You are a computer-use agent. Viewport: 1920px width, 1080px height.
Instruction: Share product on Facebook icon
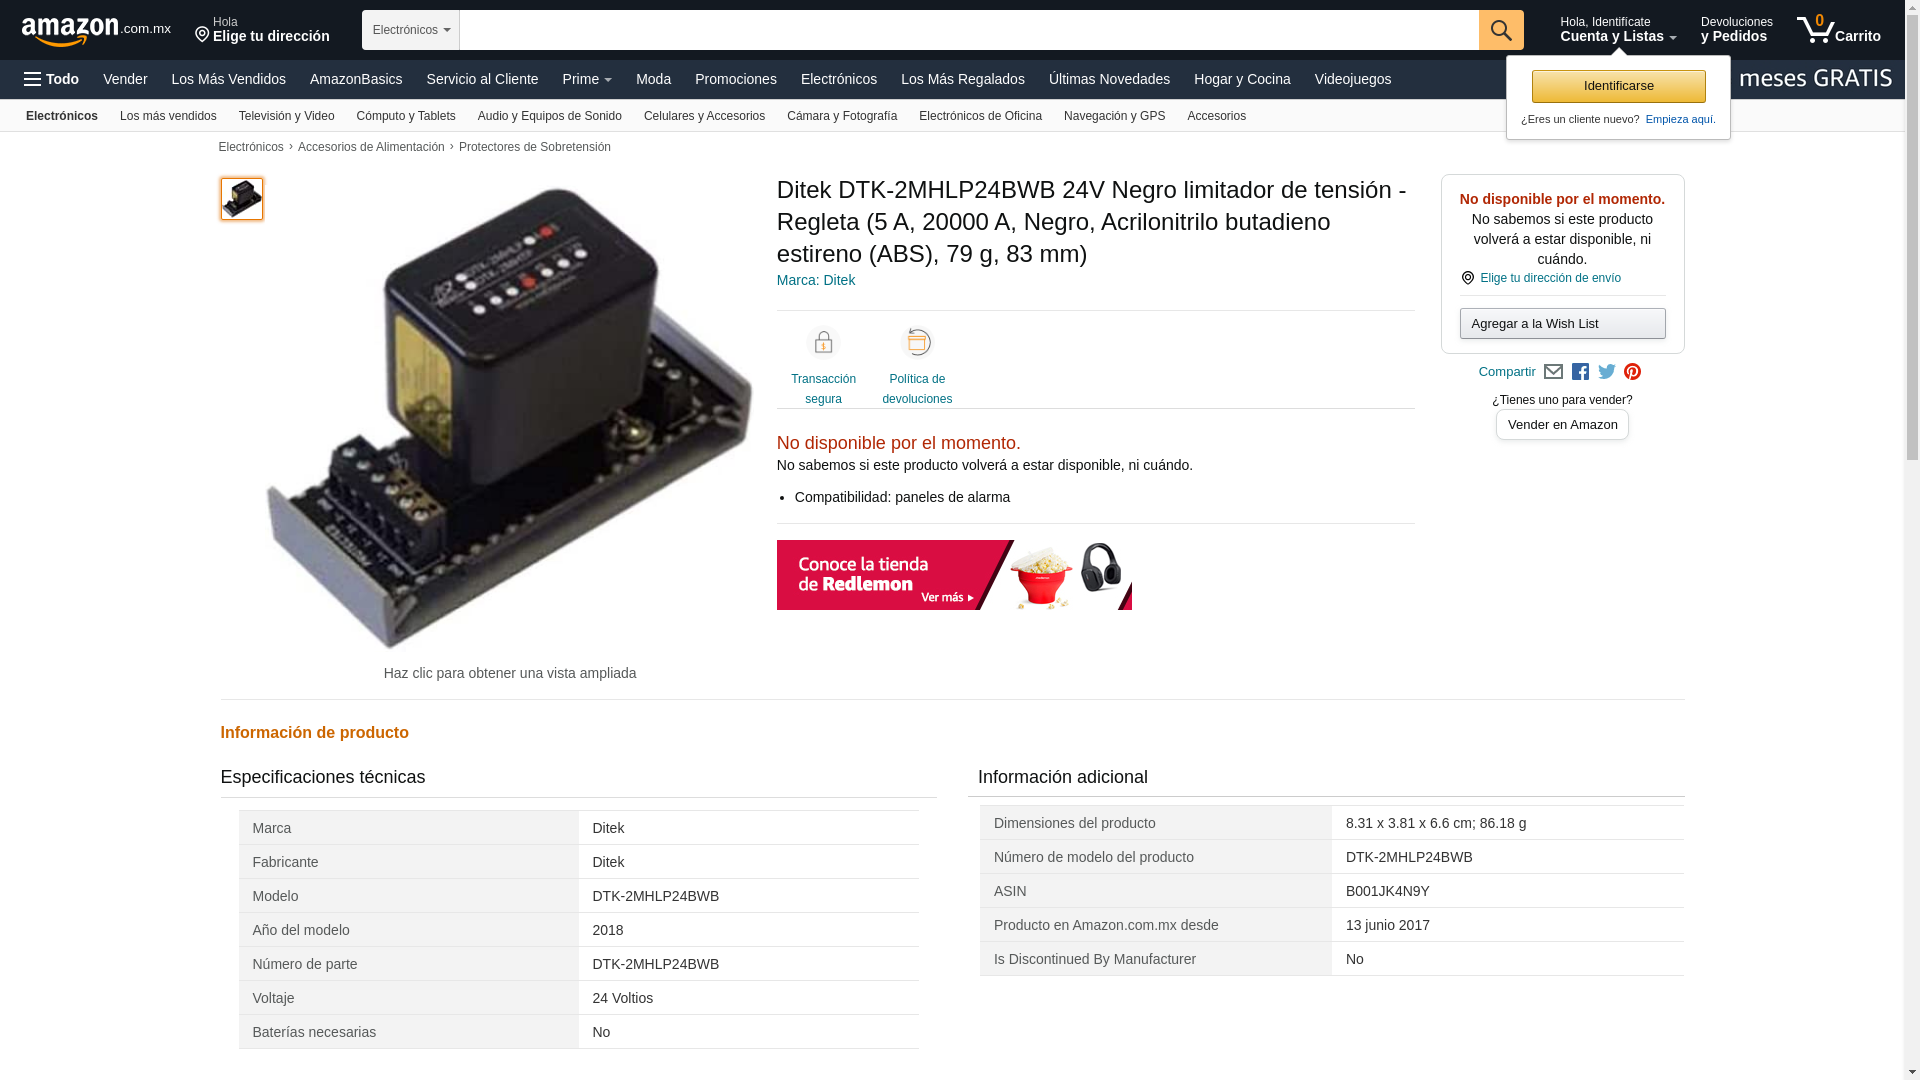click(x=1580, y=372)
